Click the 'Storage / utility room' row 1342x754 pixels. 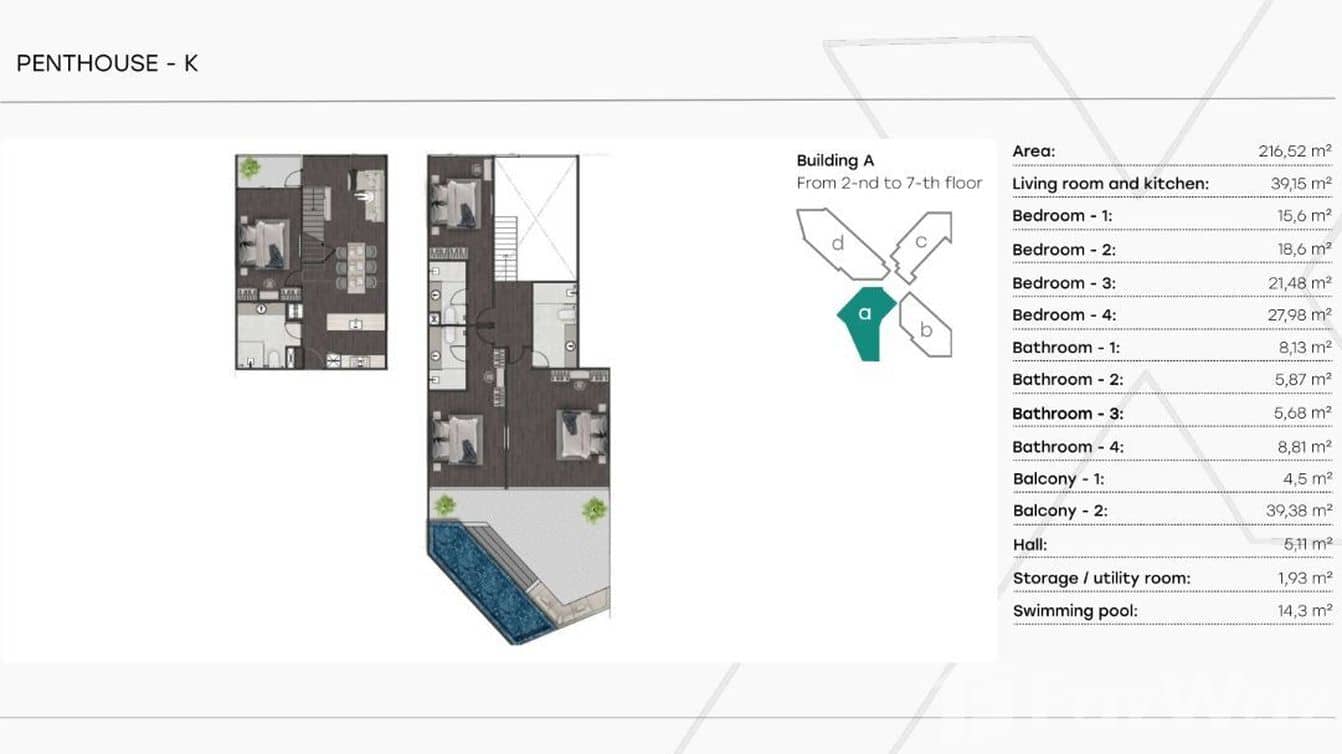tap(1170, 578)
